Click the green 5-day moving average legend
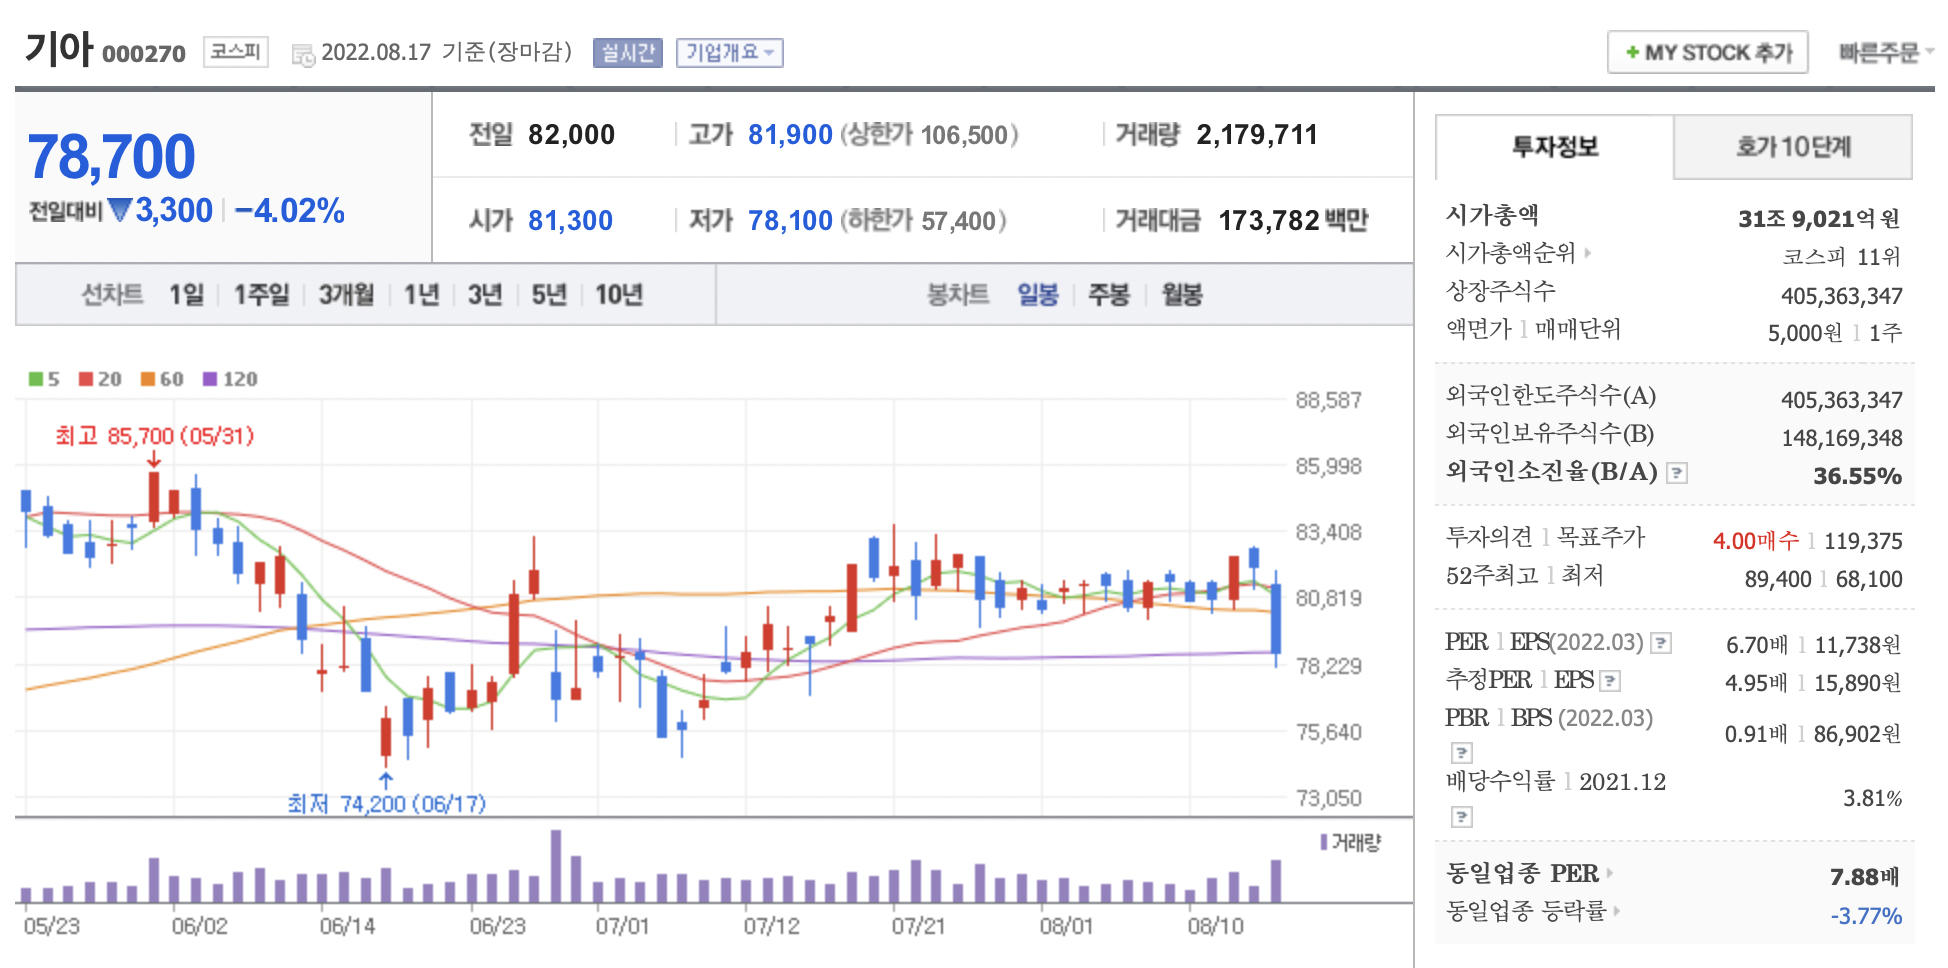This screenshot has width=1948, height=968. point(44,379)
